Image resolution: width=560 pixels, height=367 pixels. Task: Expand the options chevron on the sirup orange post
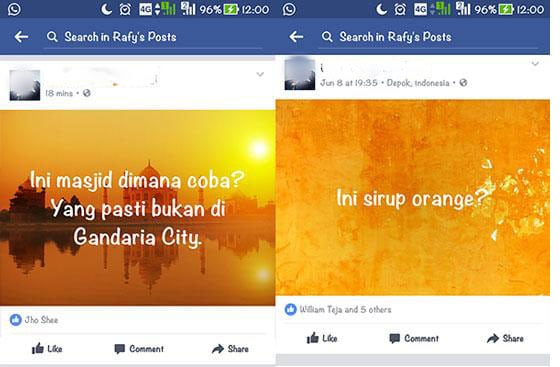(x=535, y=64)
